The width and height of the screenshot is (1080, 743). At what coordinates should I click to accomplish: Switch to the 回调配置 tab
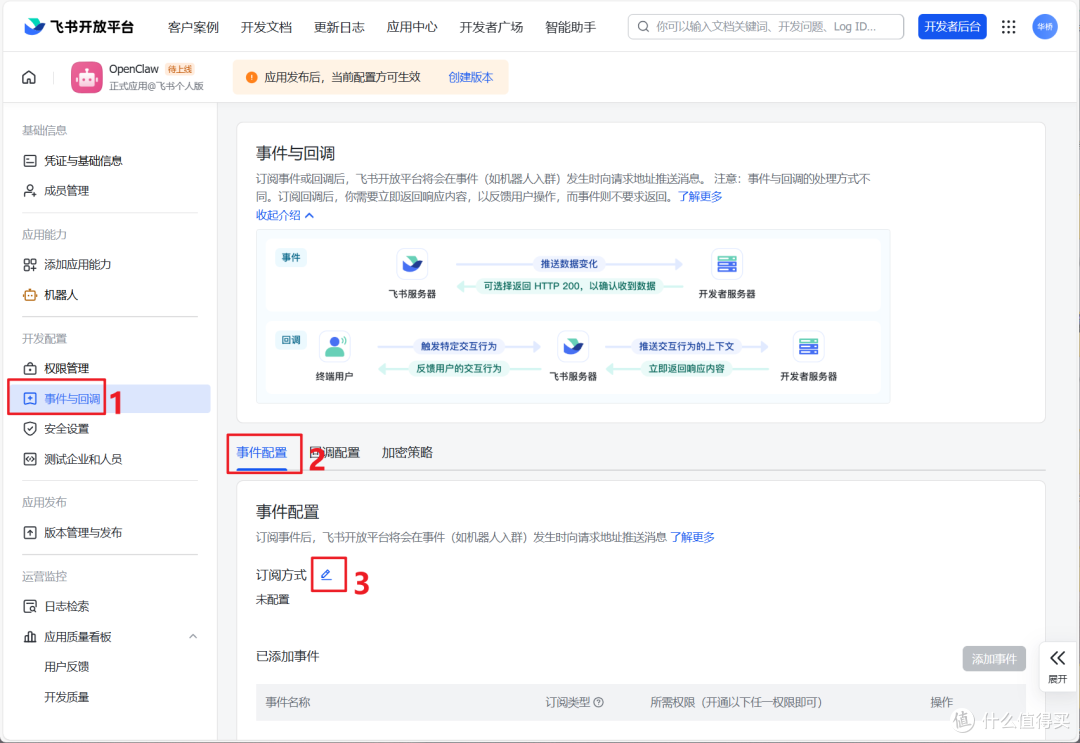click(x=335, y=452)
